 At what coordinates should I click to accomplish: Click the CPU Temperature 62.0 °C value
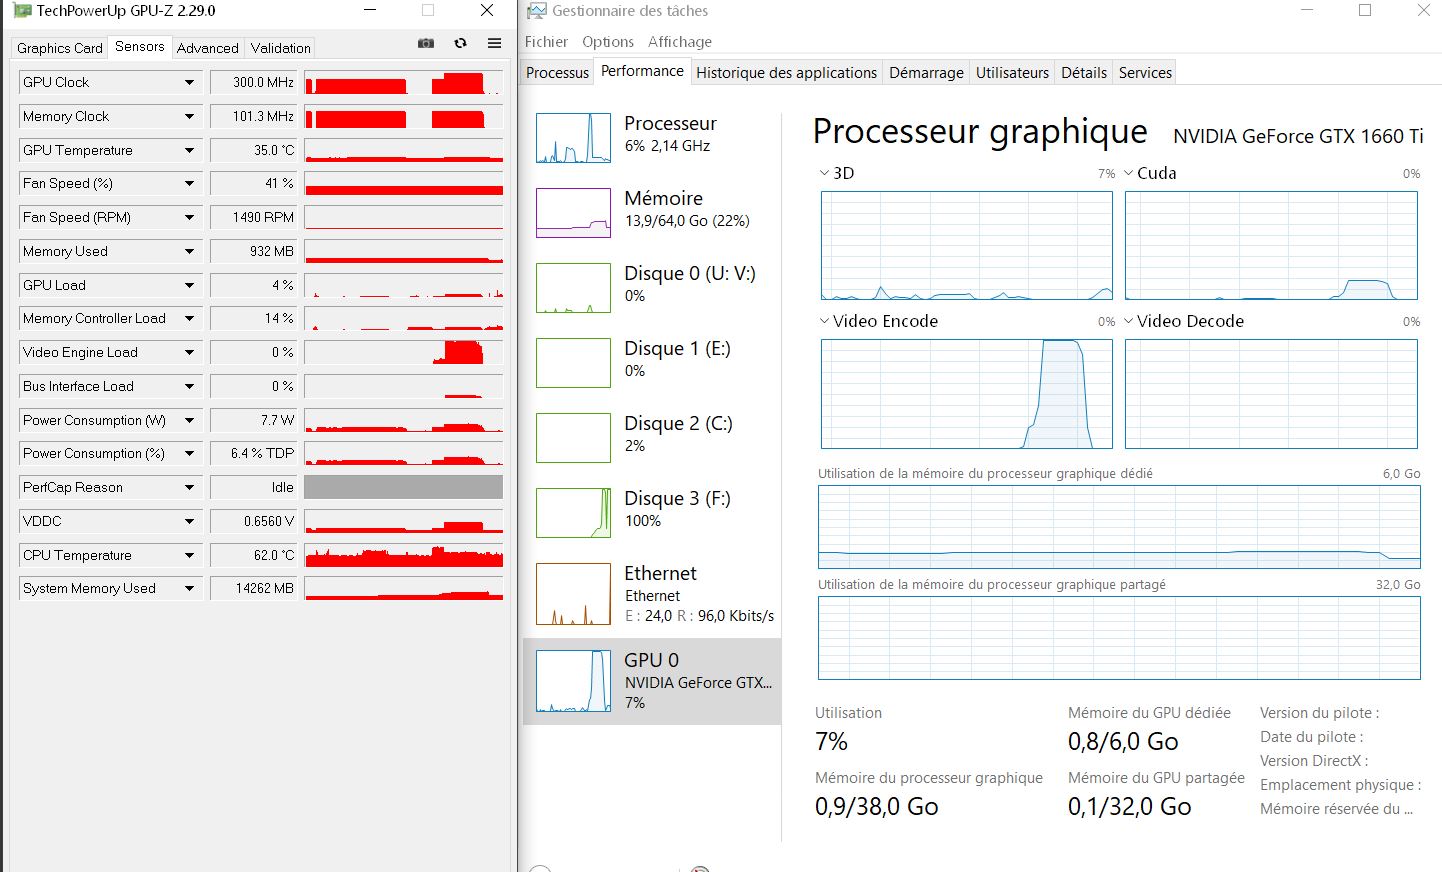(254, 555)
